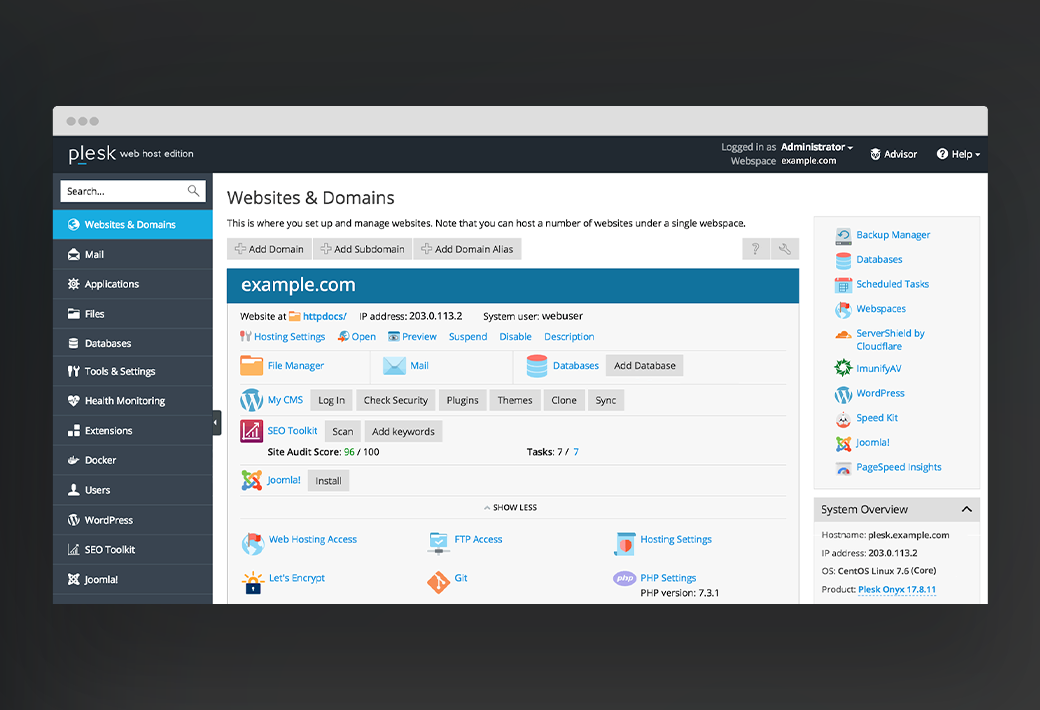Click the Web Hosting Access globe icon
This screenshot has height=710, width=1040.
click(x=253, y=543)
